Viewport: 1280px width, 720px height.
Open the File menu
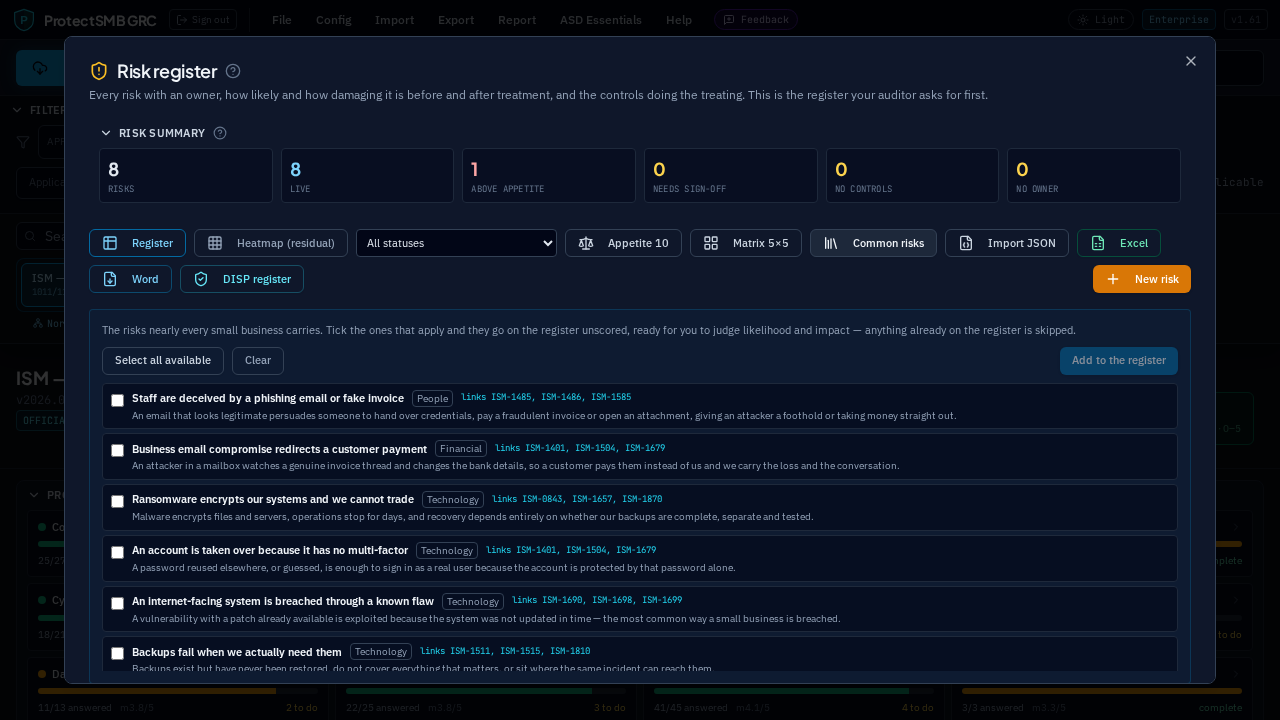(x=282, y=20)
